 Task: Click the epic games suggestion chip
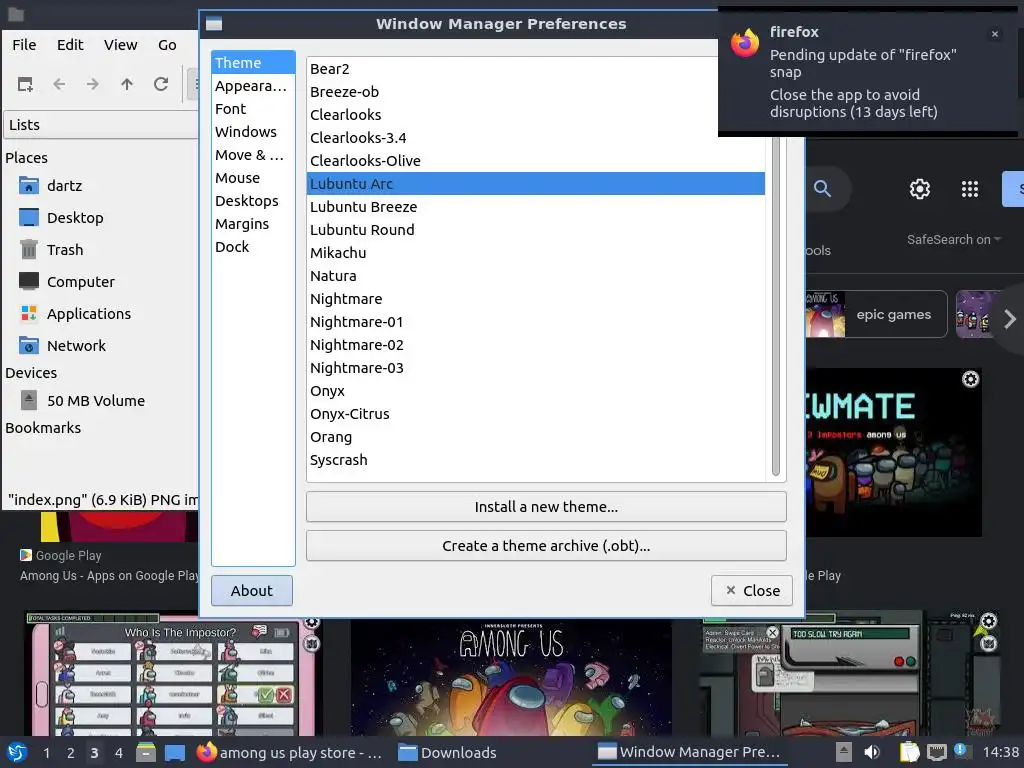pyautogui.click(x=876, y=314)
